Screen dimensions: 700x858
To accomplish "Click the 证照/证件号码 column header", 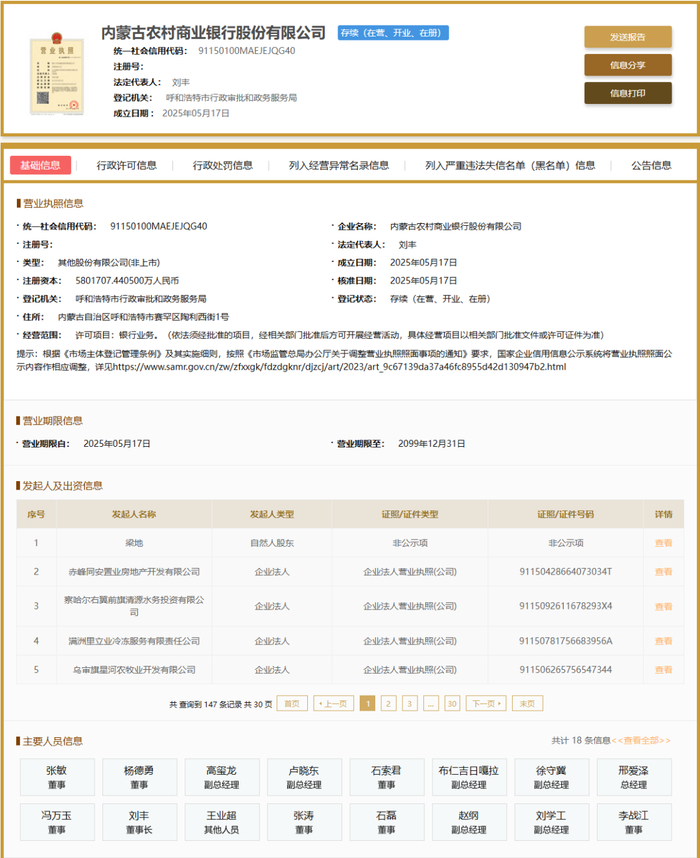I will [x=565, y=514].
